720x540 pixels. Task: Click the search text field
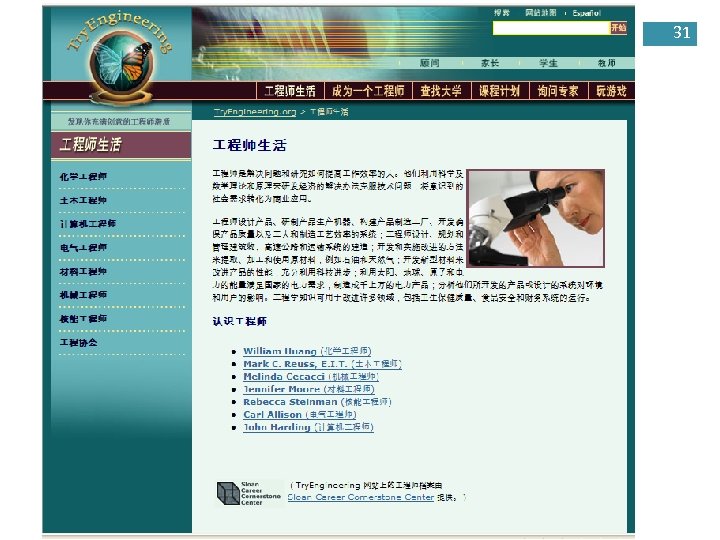click(551, 28)
